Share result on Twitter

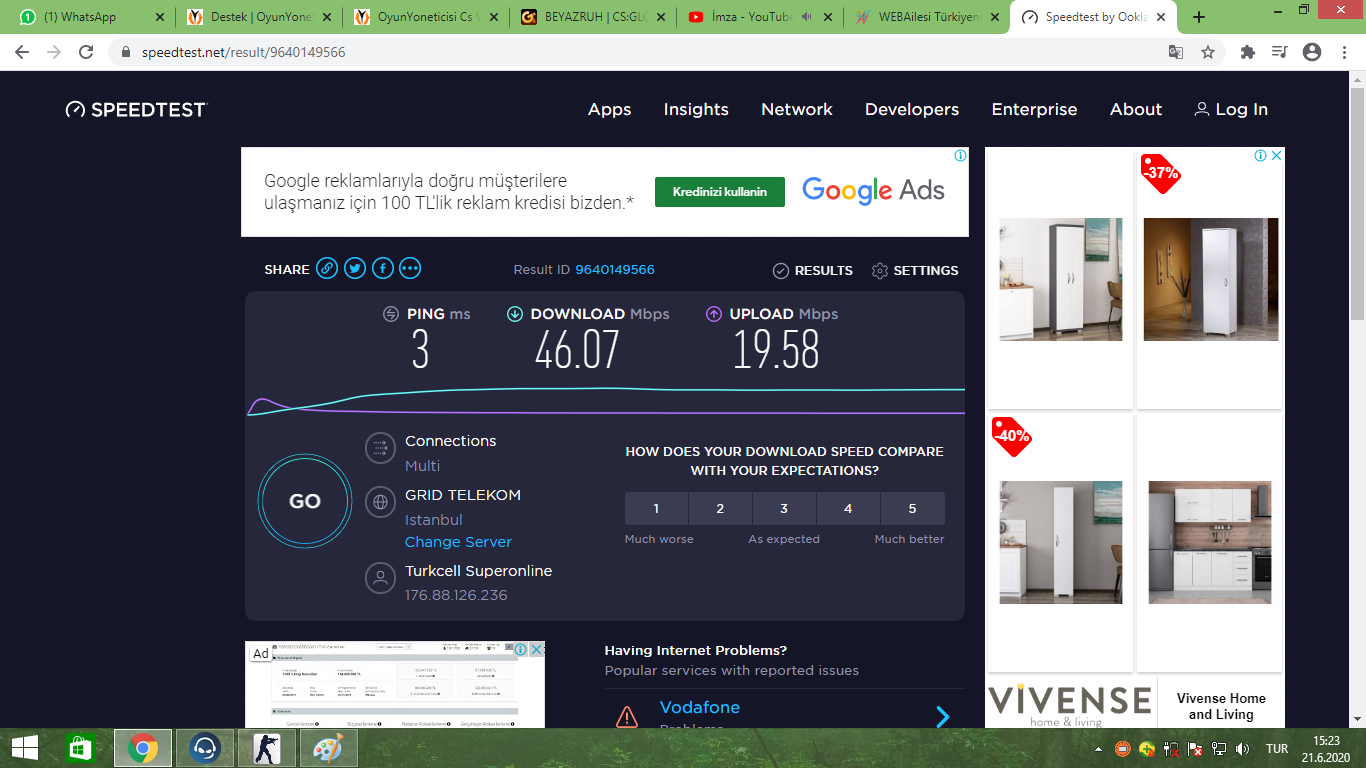click(x=355, y=268)
